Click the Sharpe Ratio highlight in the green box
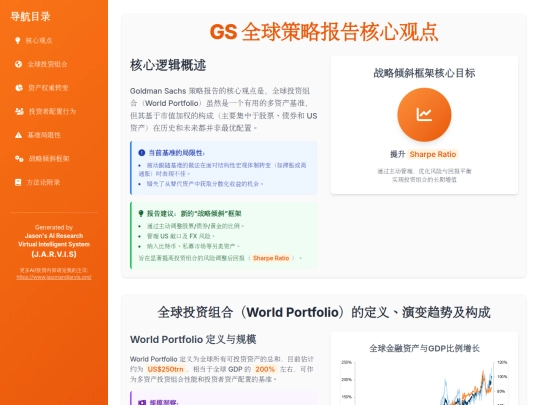Viewport: 540px width, 405px height. (271, 258)
